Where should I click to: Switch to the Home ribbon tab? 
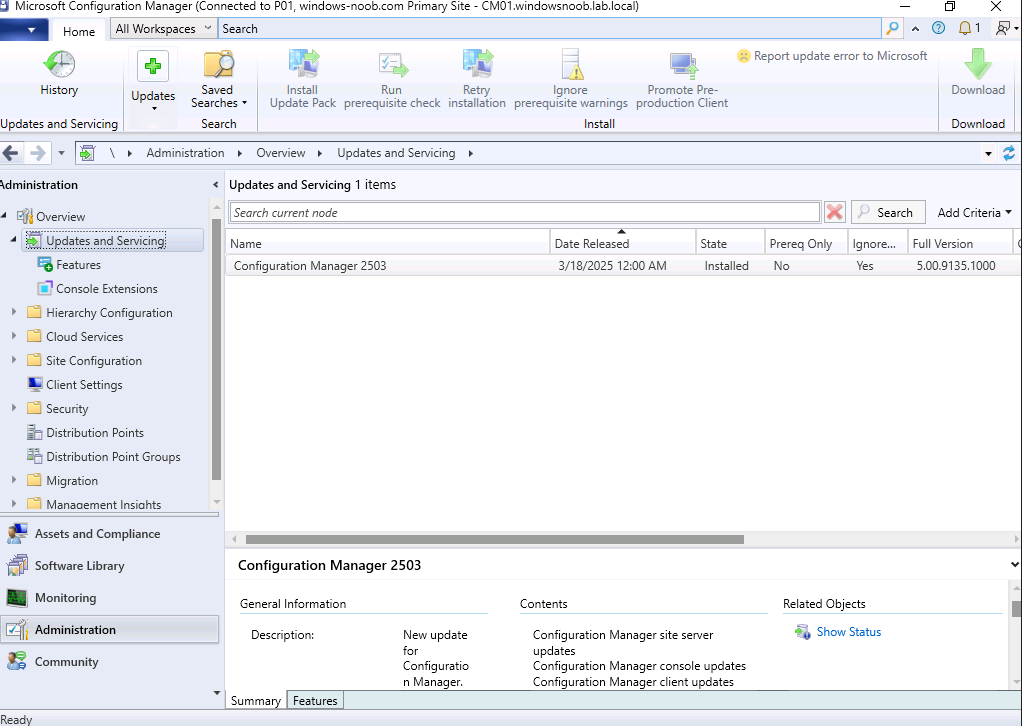click(x=79, y=31)
